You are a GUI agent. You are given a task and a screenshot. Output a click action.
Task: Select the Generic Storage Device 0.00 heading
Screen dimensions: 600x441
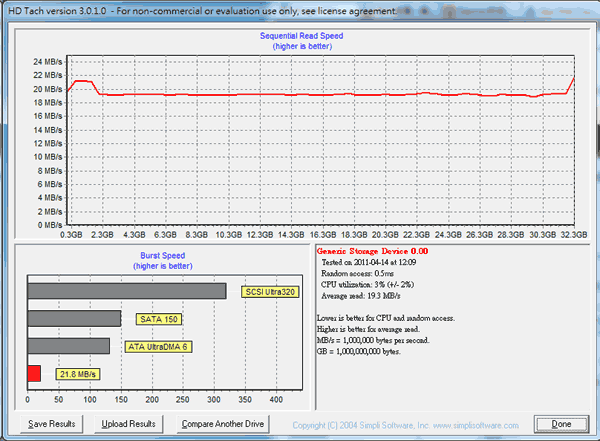pyautogui.click(x=372, y=250)
